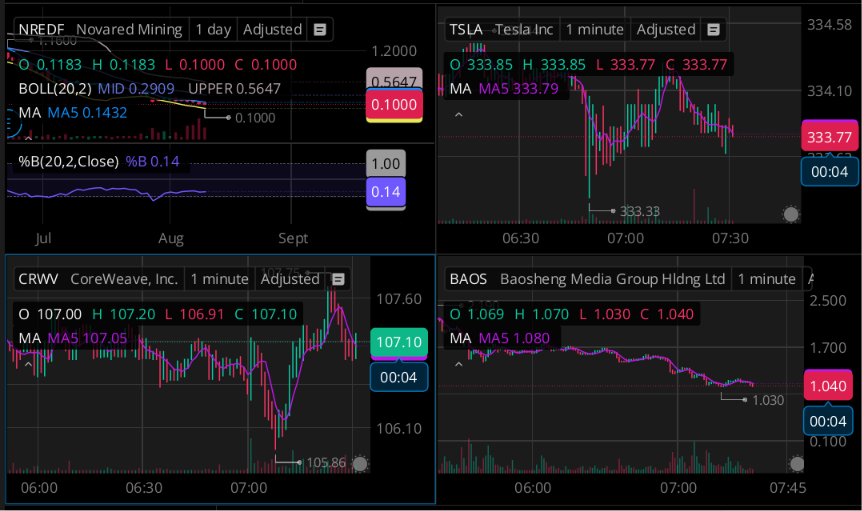This screenshot has height=511, width=862.
Task: Click Baosheng Media Group Hldng Ltd name
Action: click(x=612, y=279)
